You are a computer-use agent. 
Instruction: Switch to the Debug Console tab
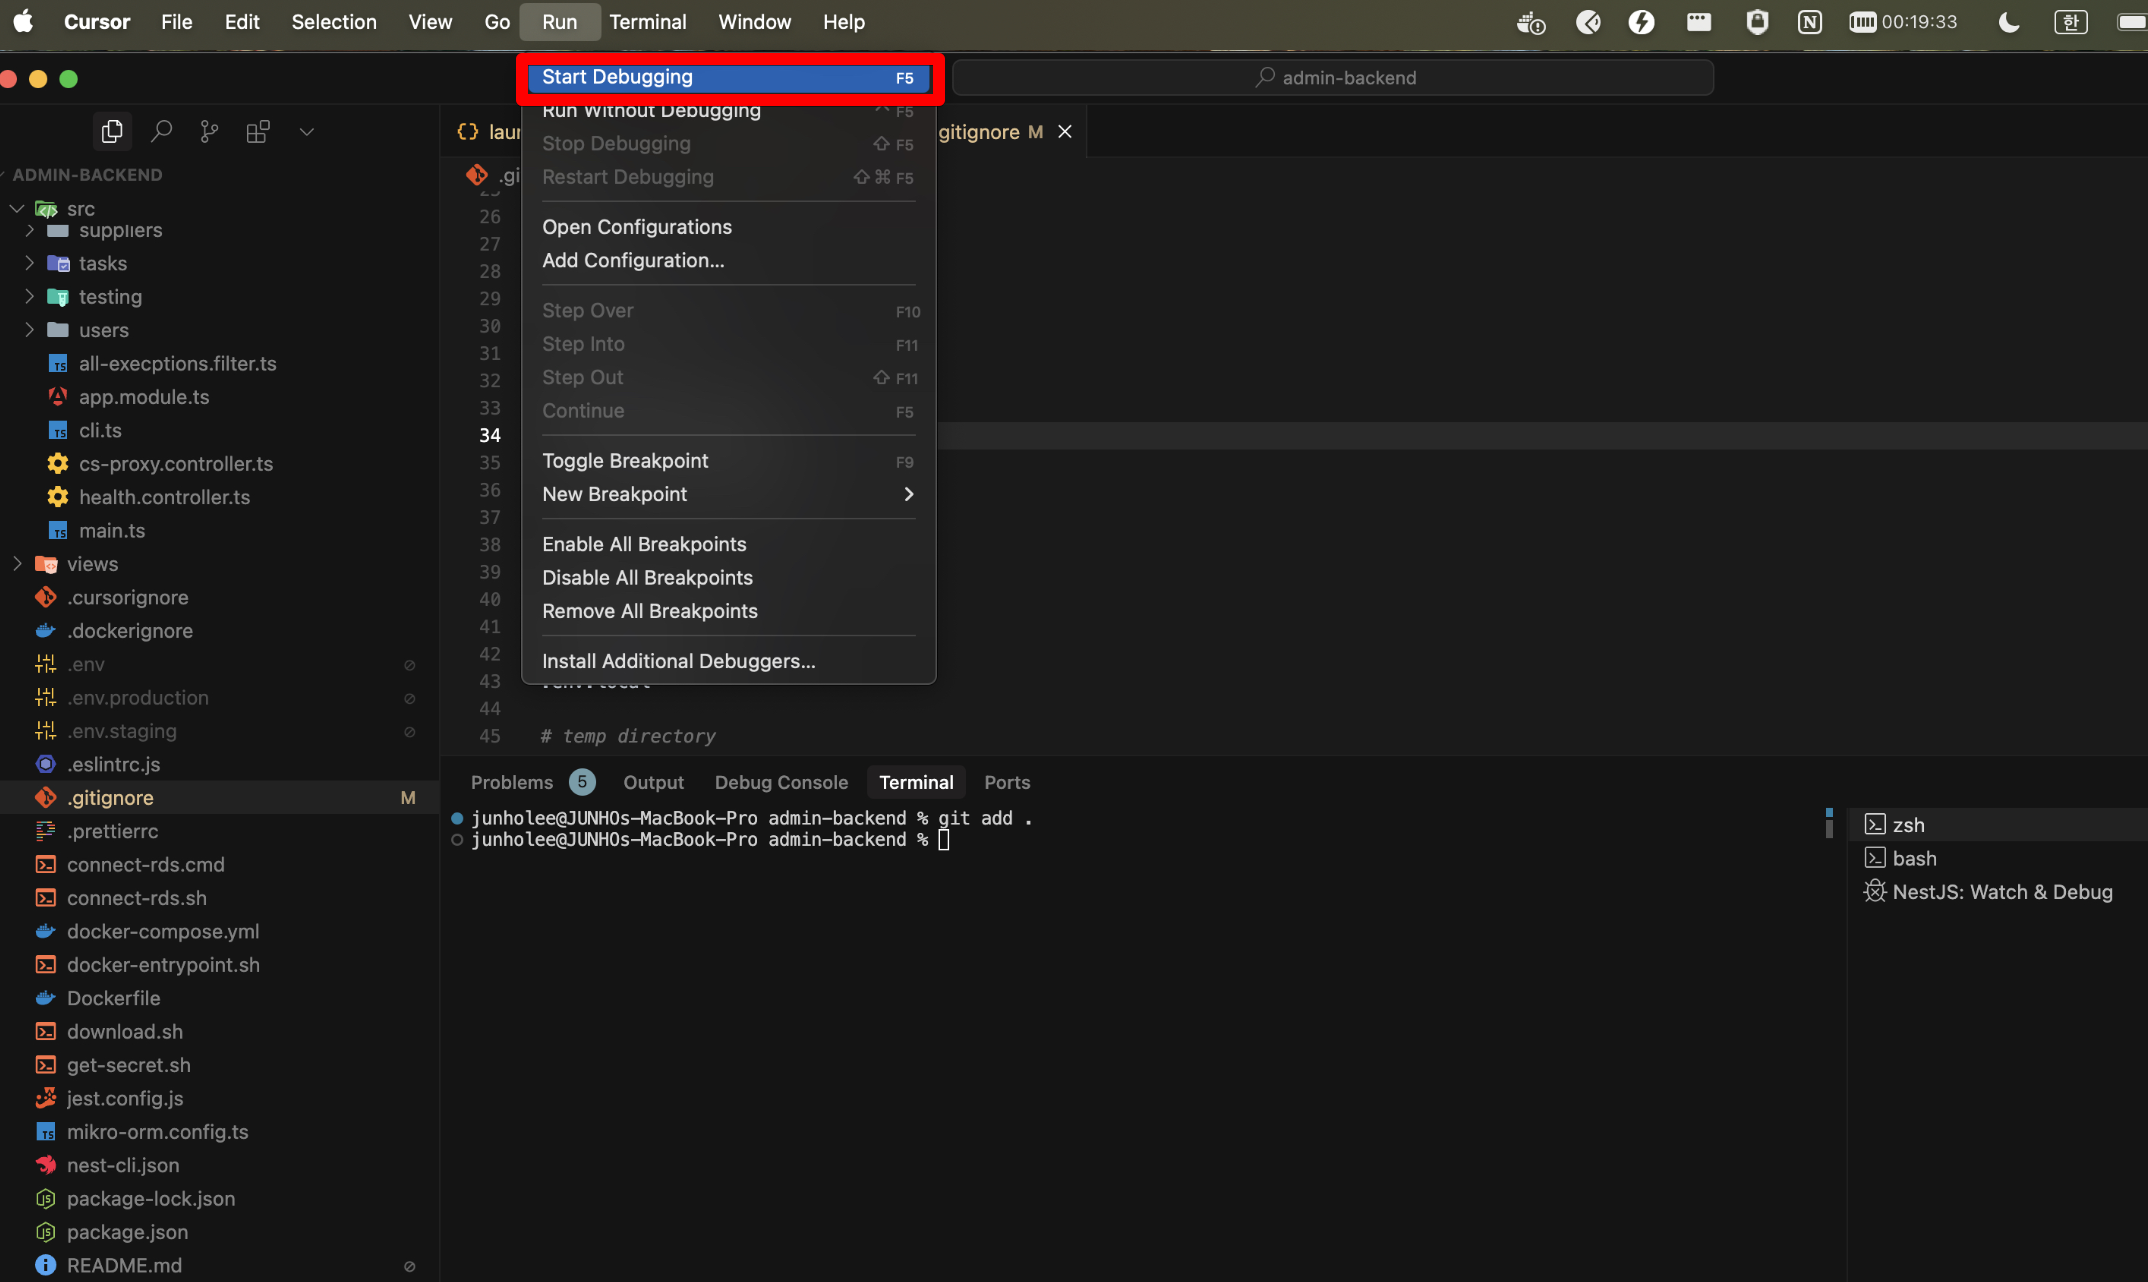point(780,782)
